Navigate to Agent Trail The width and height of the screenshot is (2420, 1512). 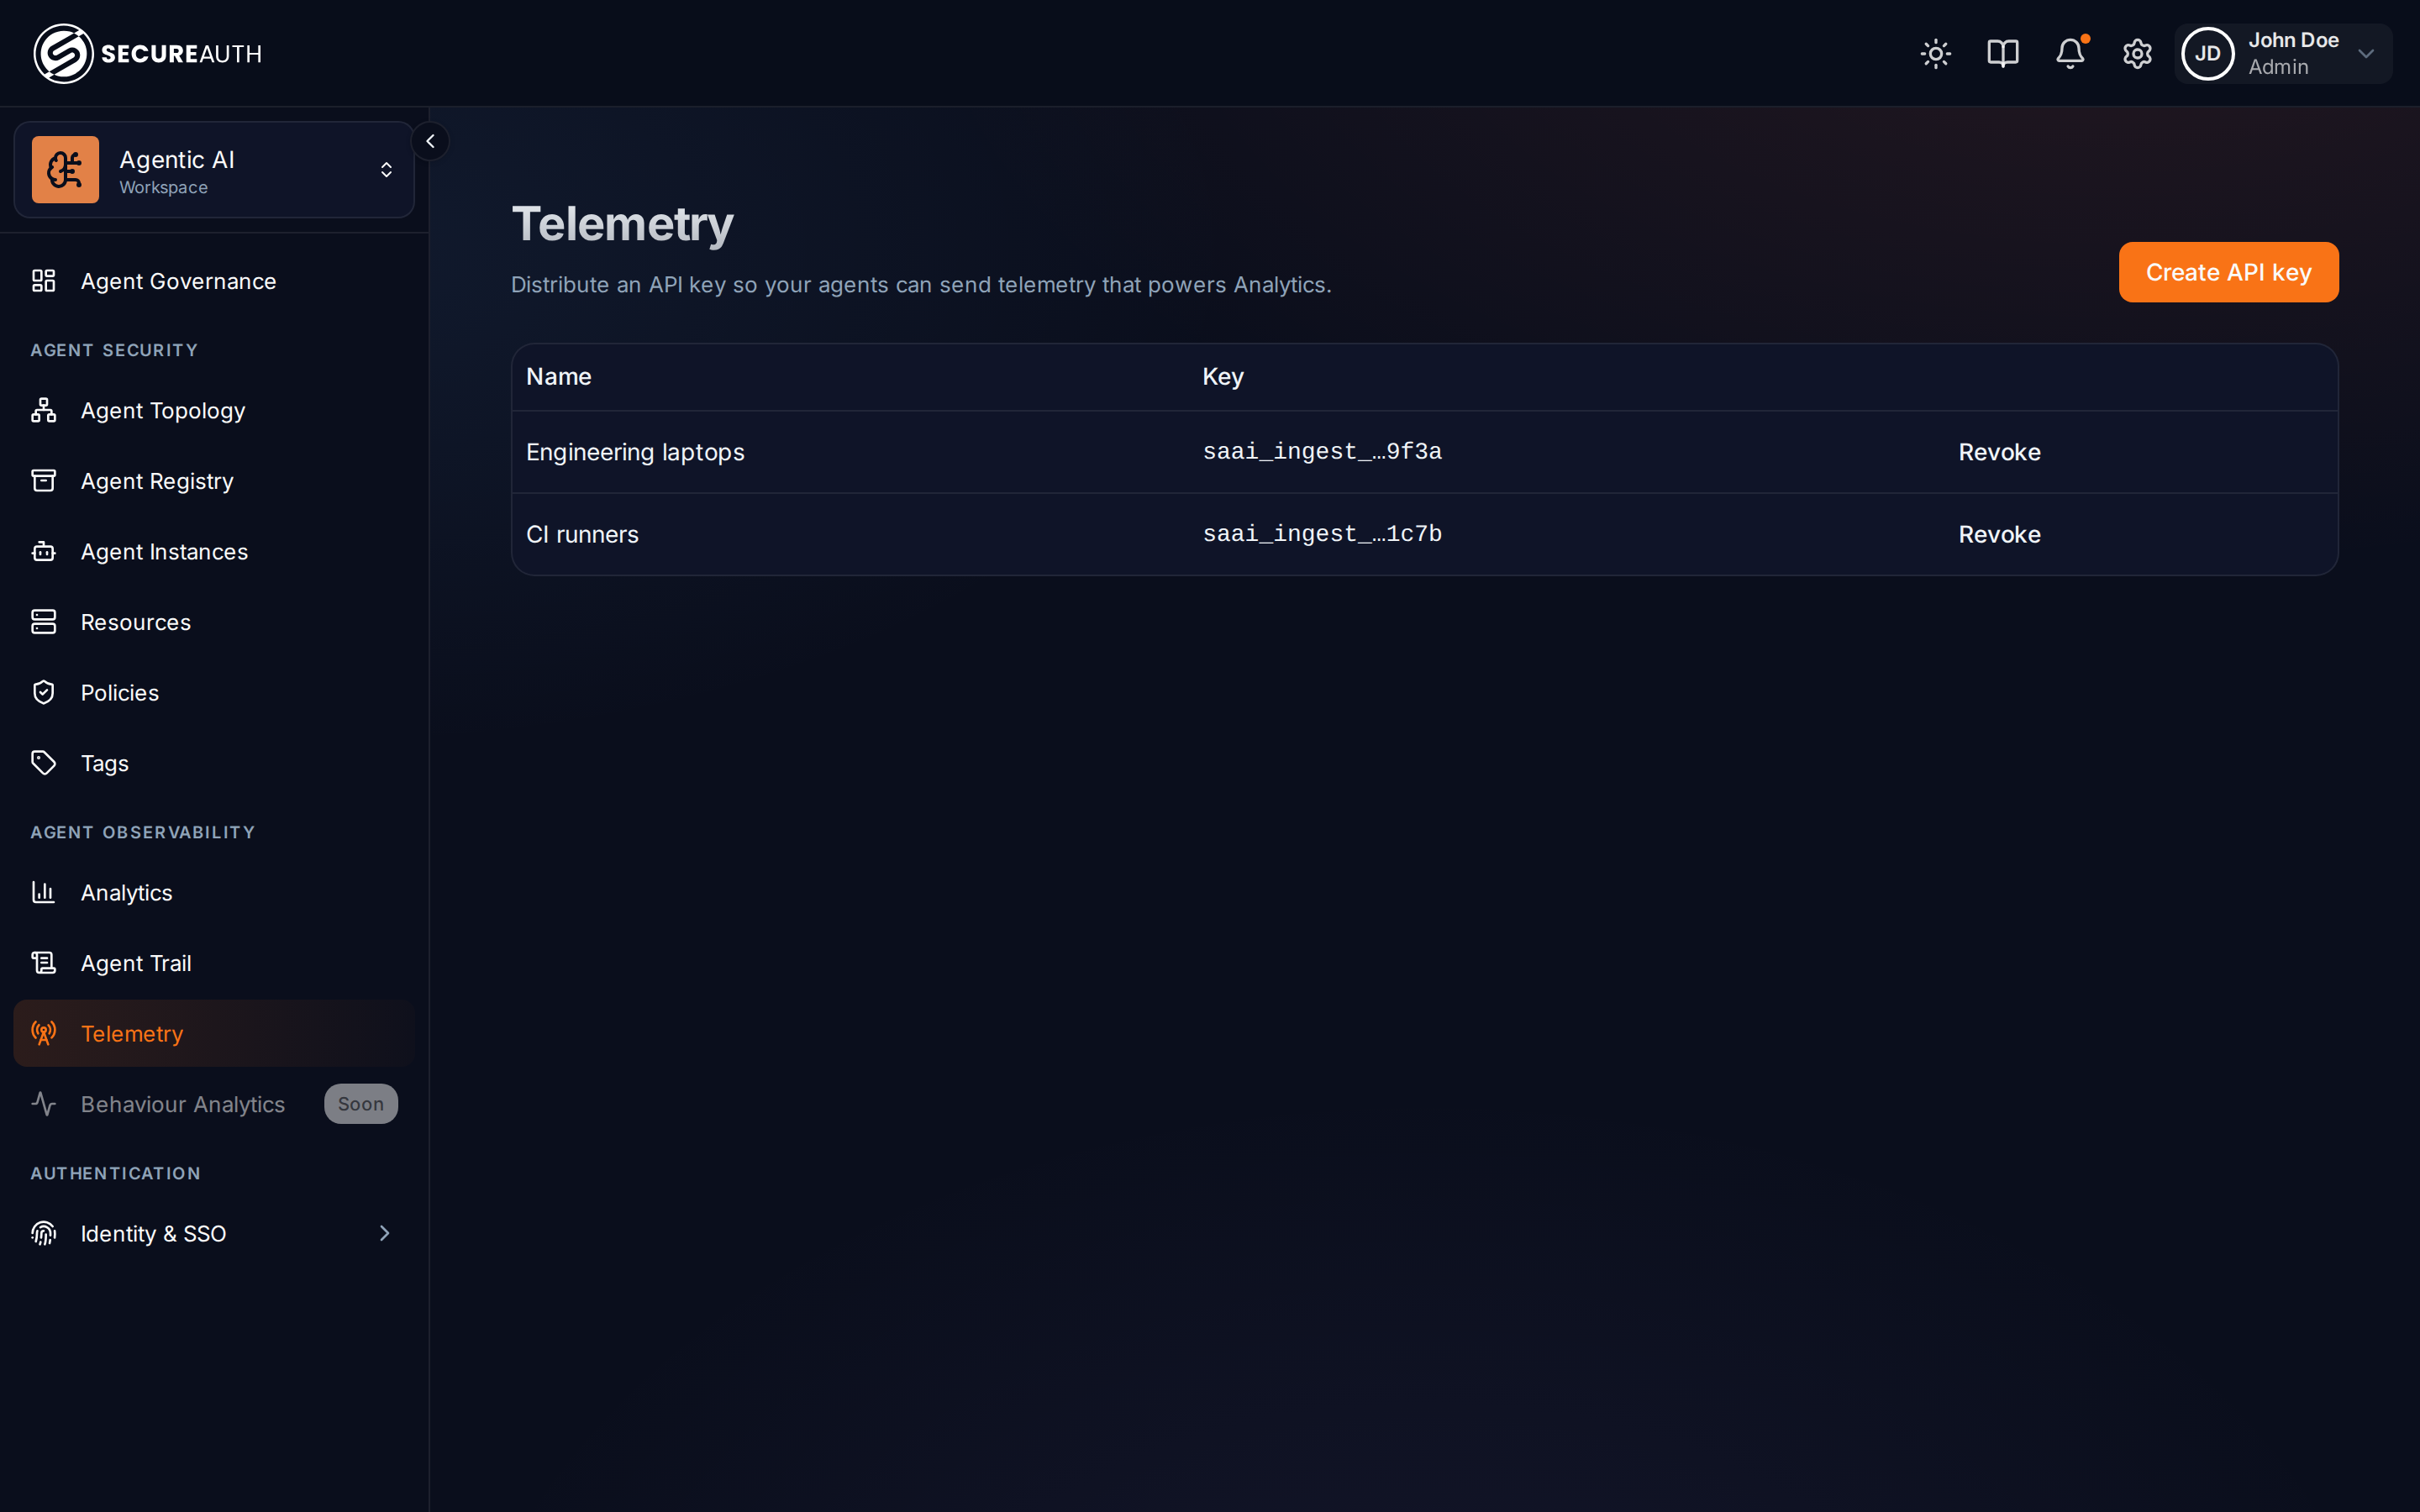click(x=213, y=963)
